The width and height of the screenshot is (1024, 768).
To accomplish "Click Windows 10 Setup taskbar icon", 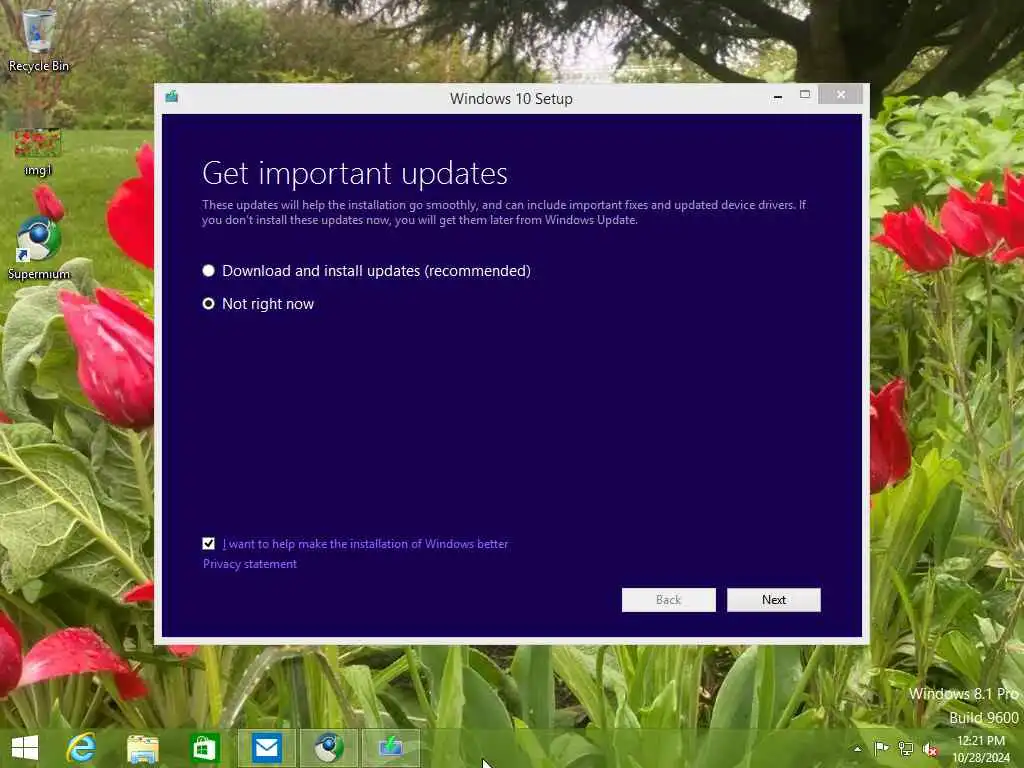I will coord(391,748).
